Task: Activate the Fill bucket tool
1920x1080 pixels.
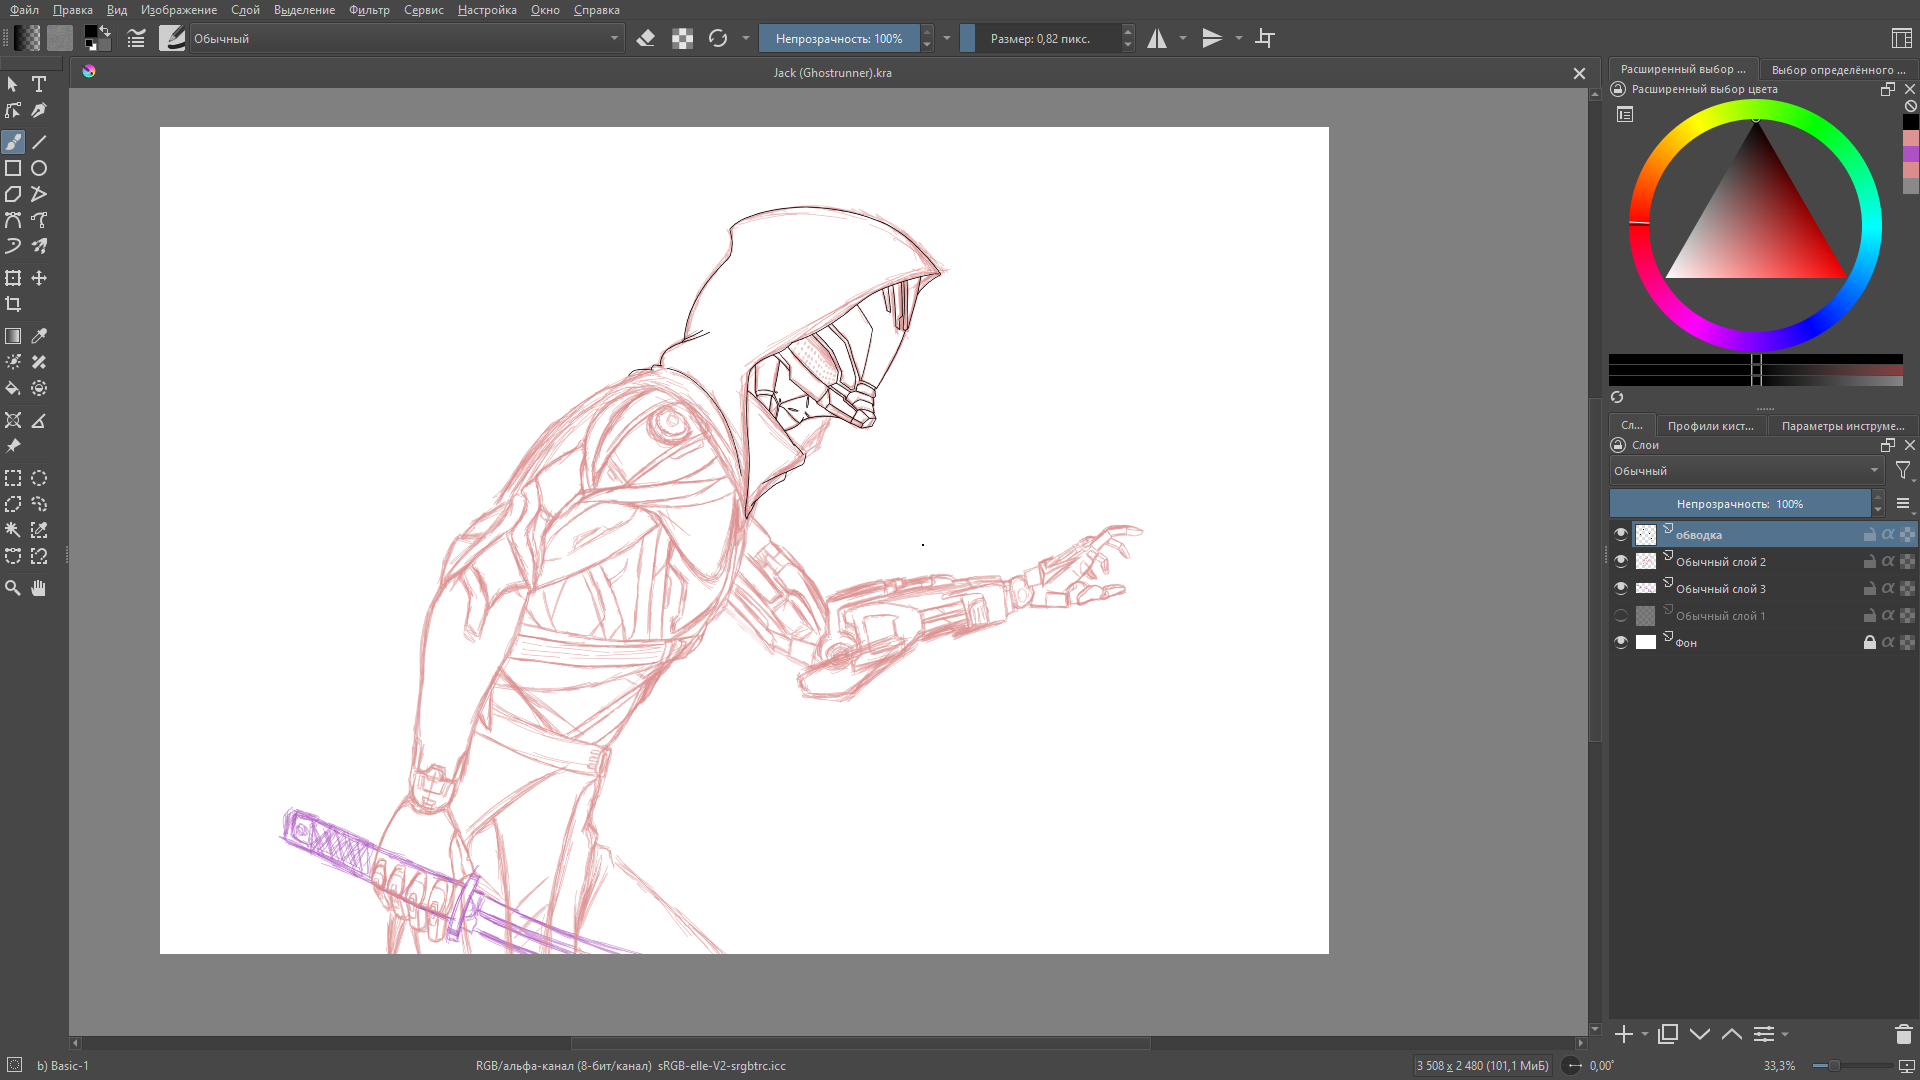Action: [13, 388]
